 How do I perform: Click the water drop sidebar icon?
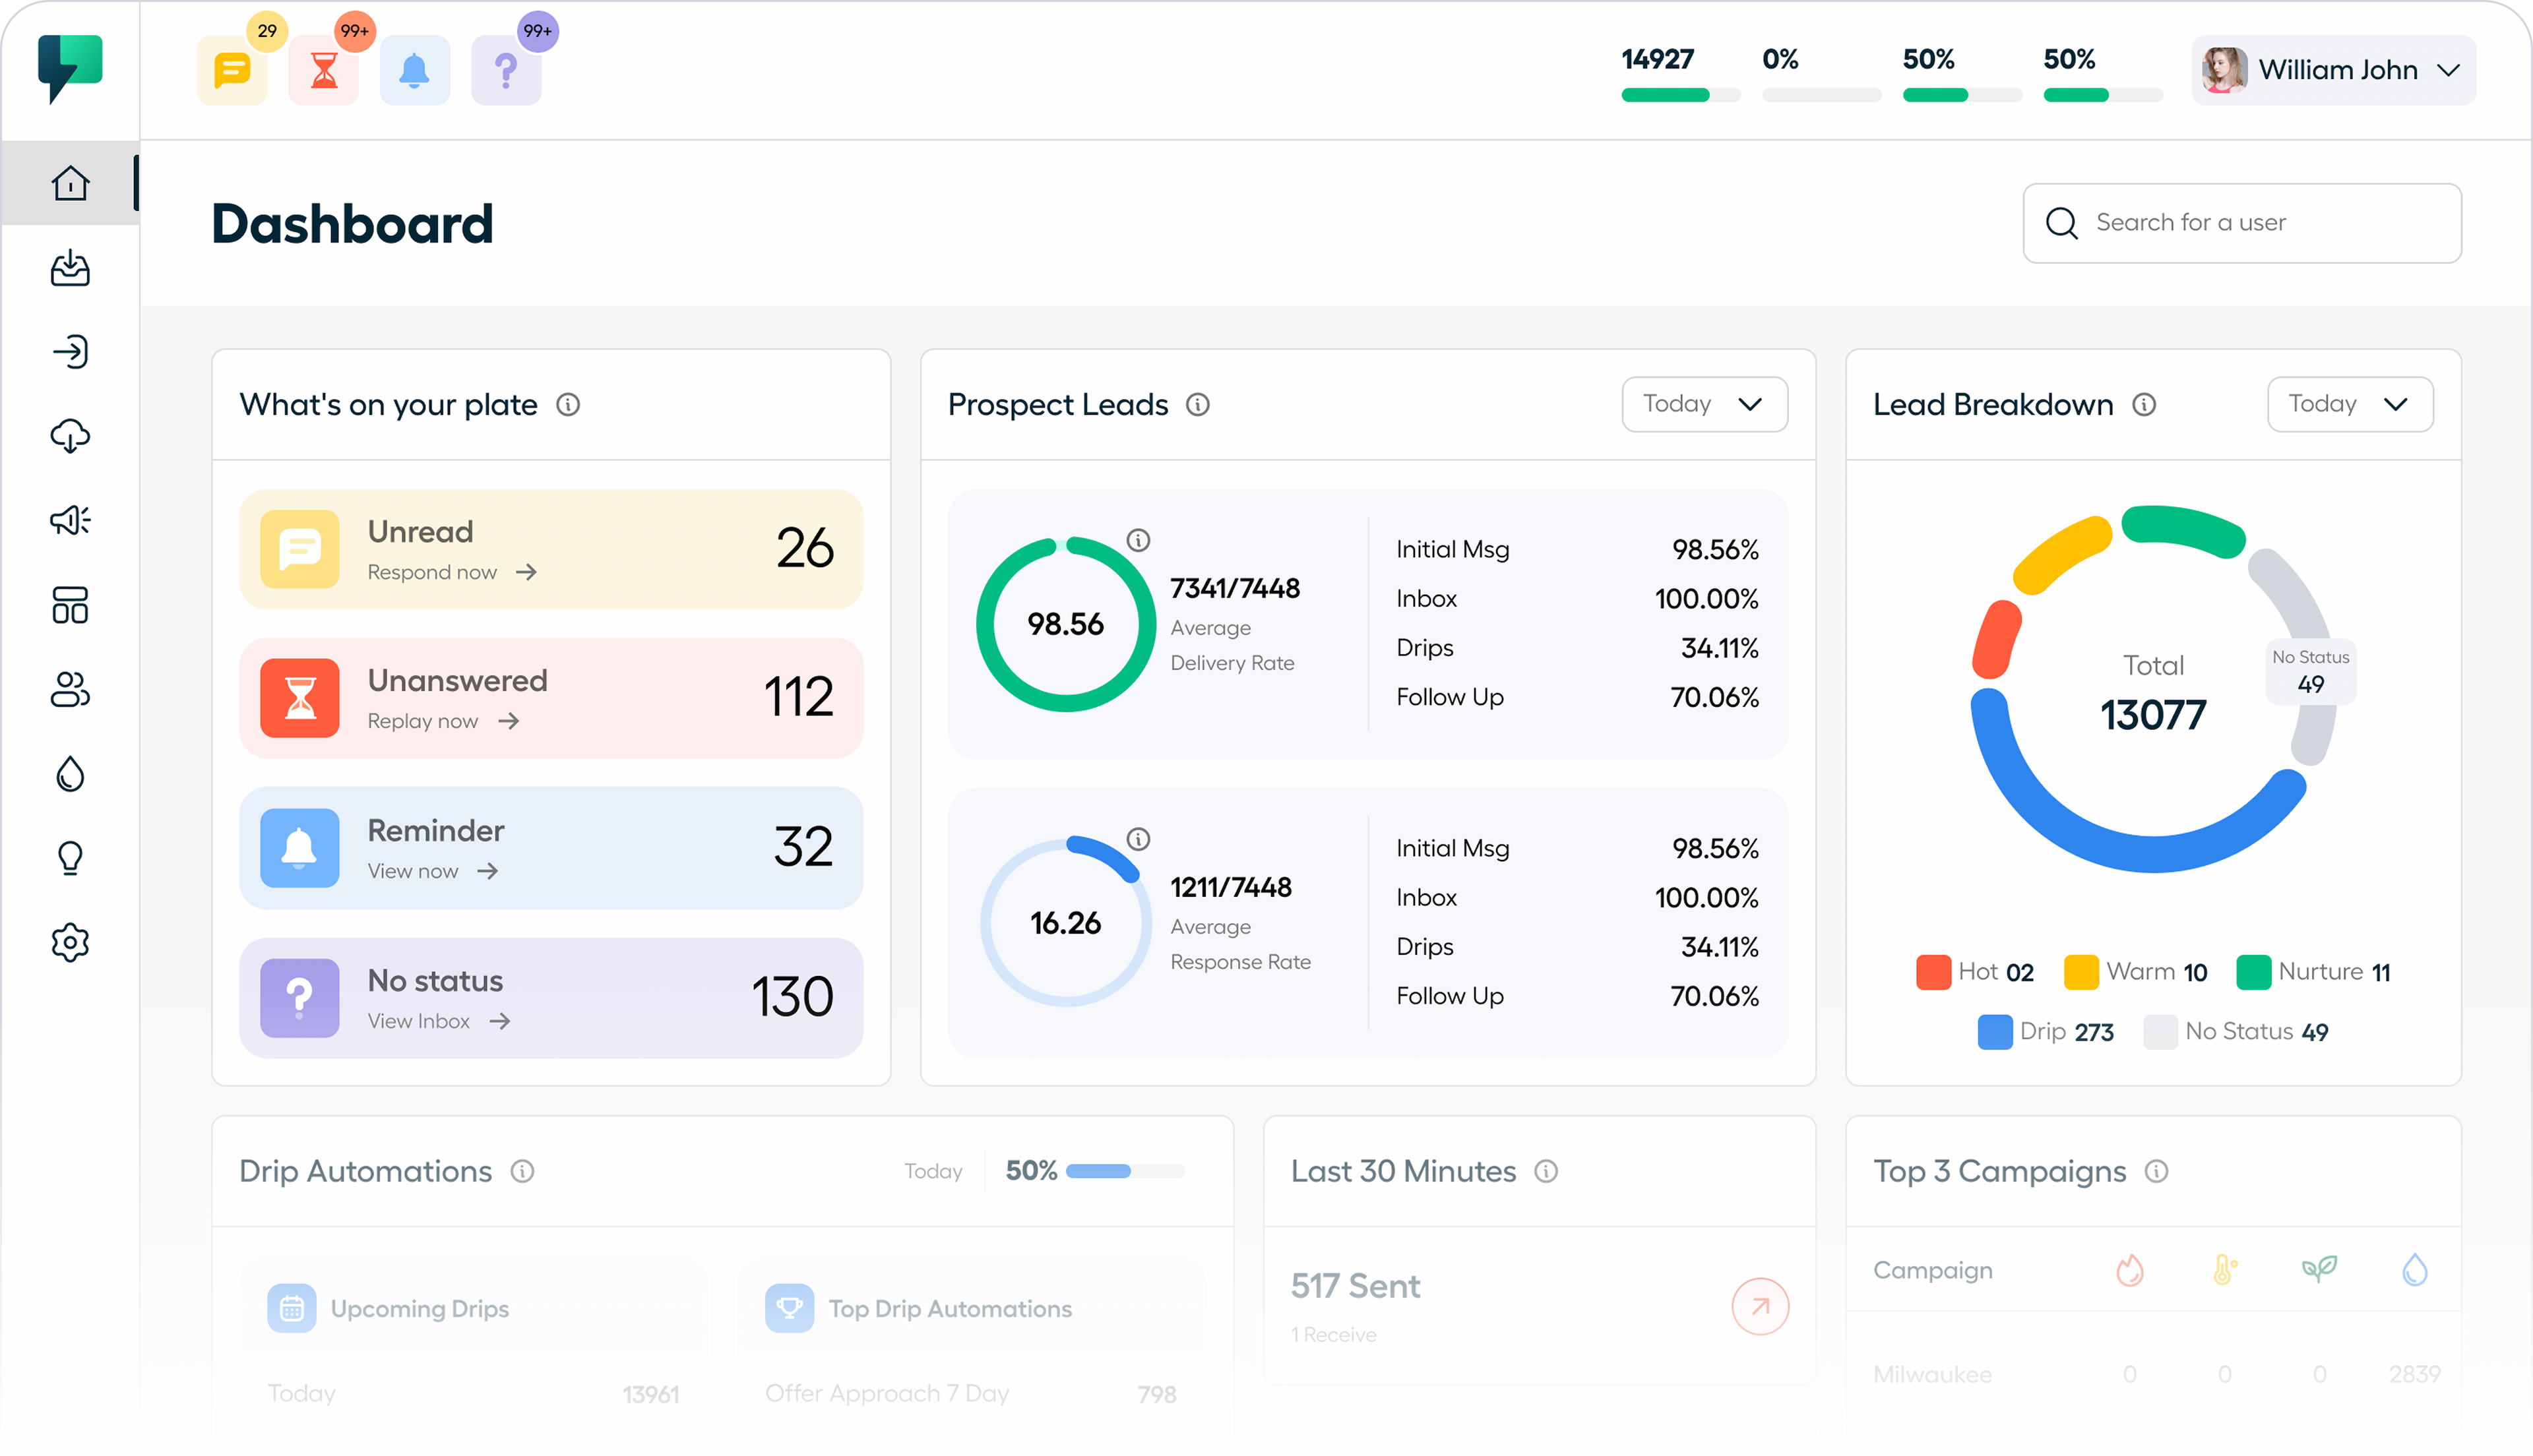(x=70, y=774)
